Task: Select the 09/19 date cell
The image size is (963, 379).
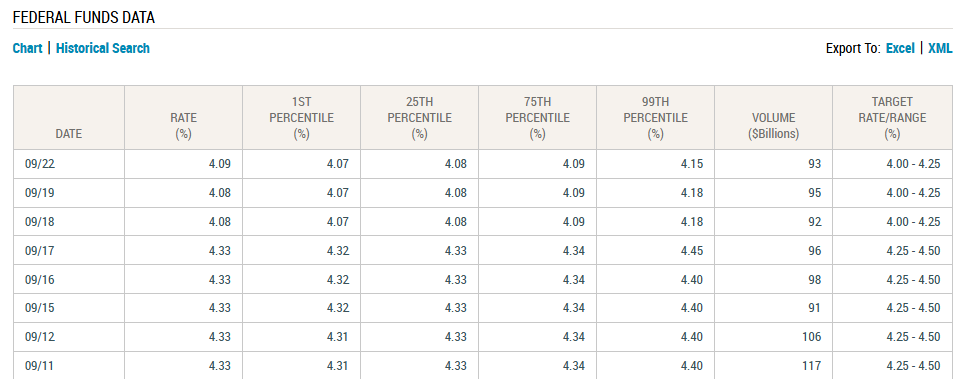Action: click(x=69, y=193)
